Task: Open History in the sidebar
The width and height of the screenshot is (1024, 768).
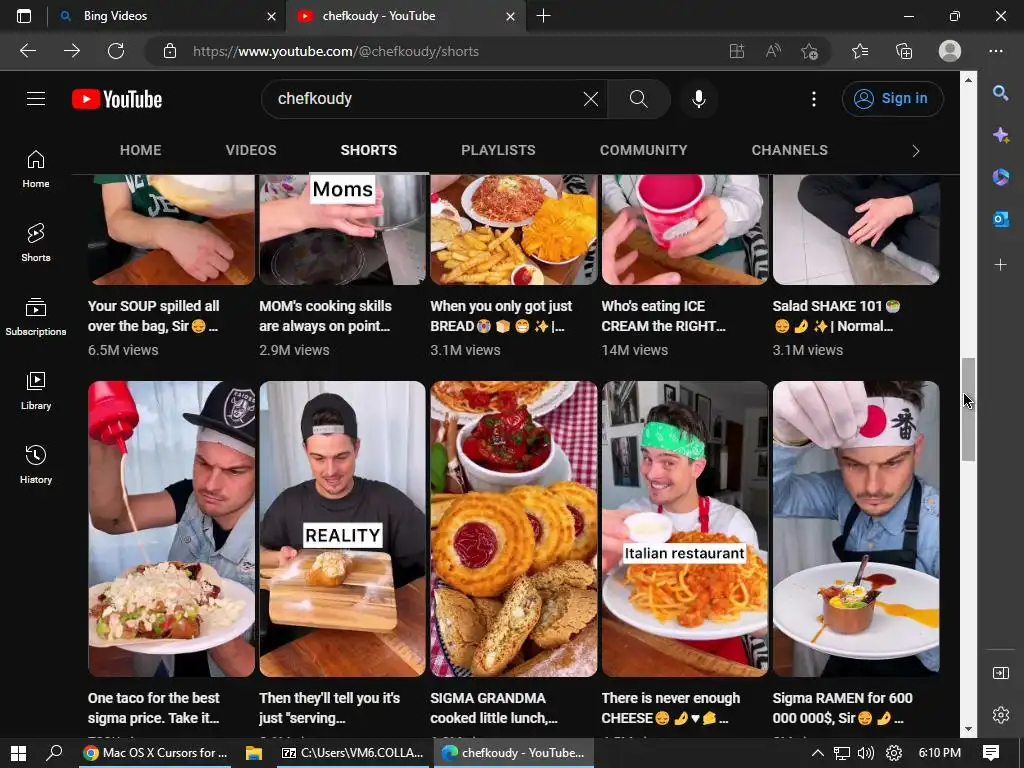Action: (x=36, y=464)
